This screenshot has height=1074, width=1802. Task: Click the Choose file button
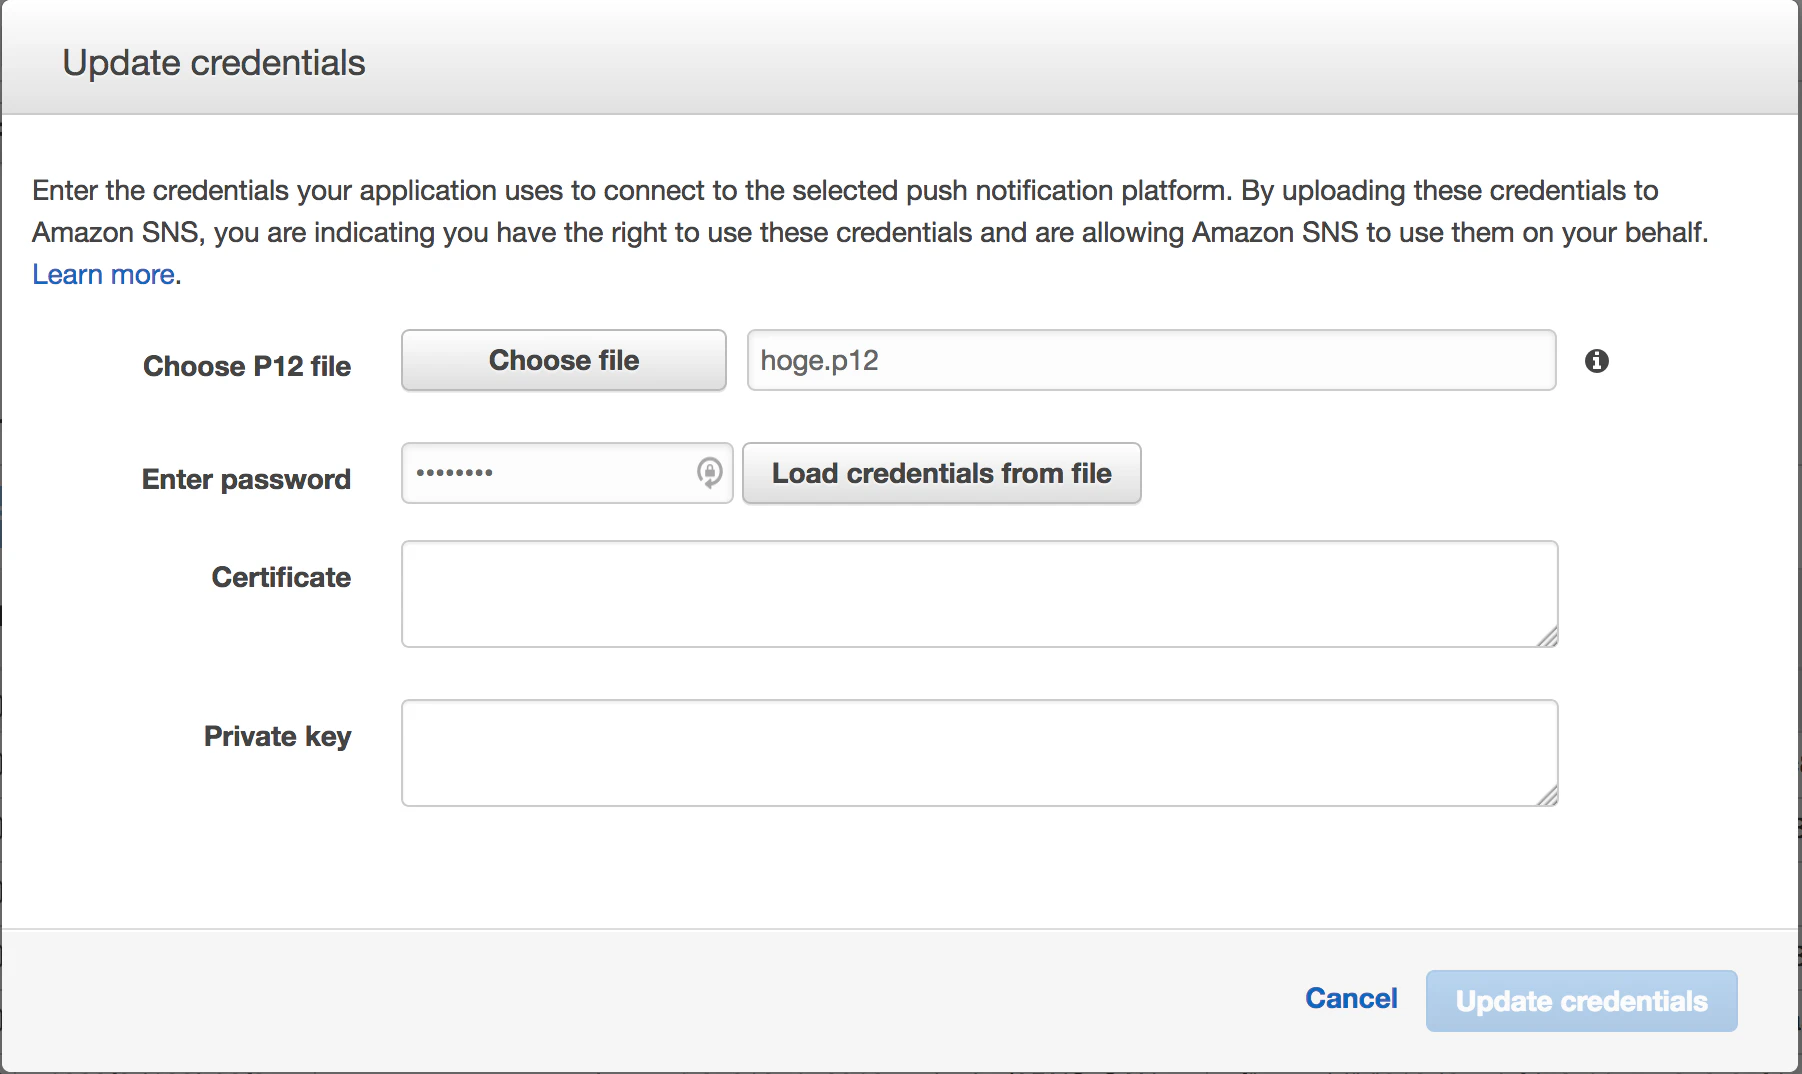564,360
